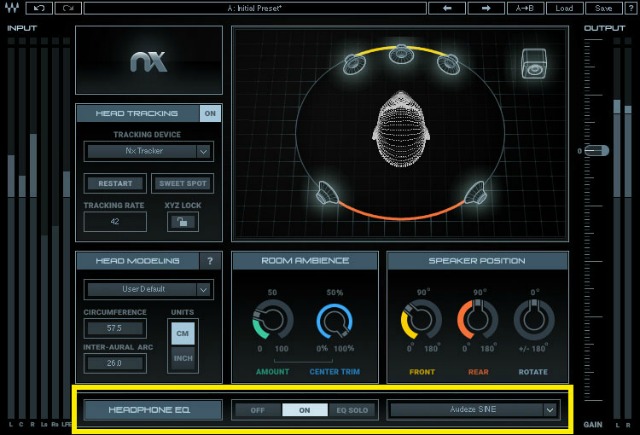640x435 pixels.
Task: Click the XYZ Lock padlock icon
Action: pos(182,221)
